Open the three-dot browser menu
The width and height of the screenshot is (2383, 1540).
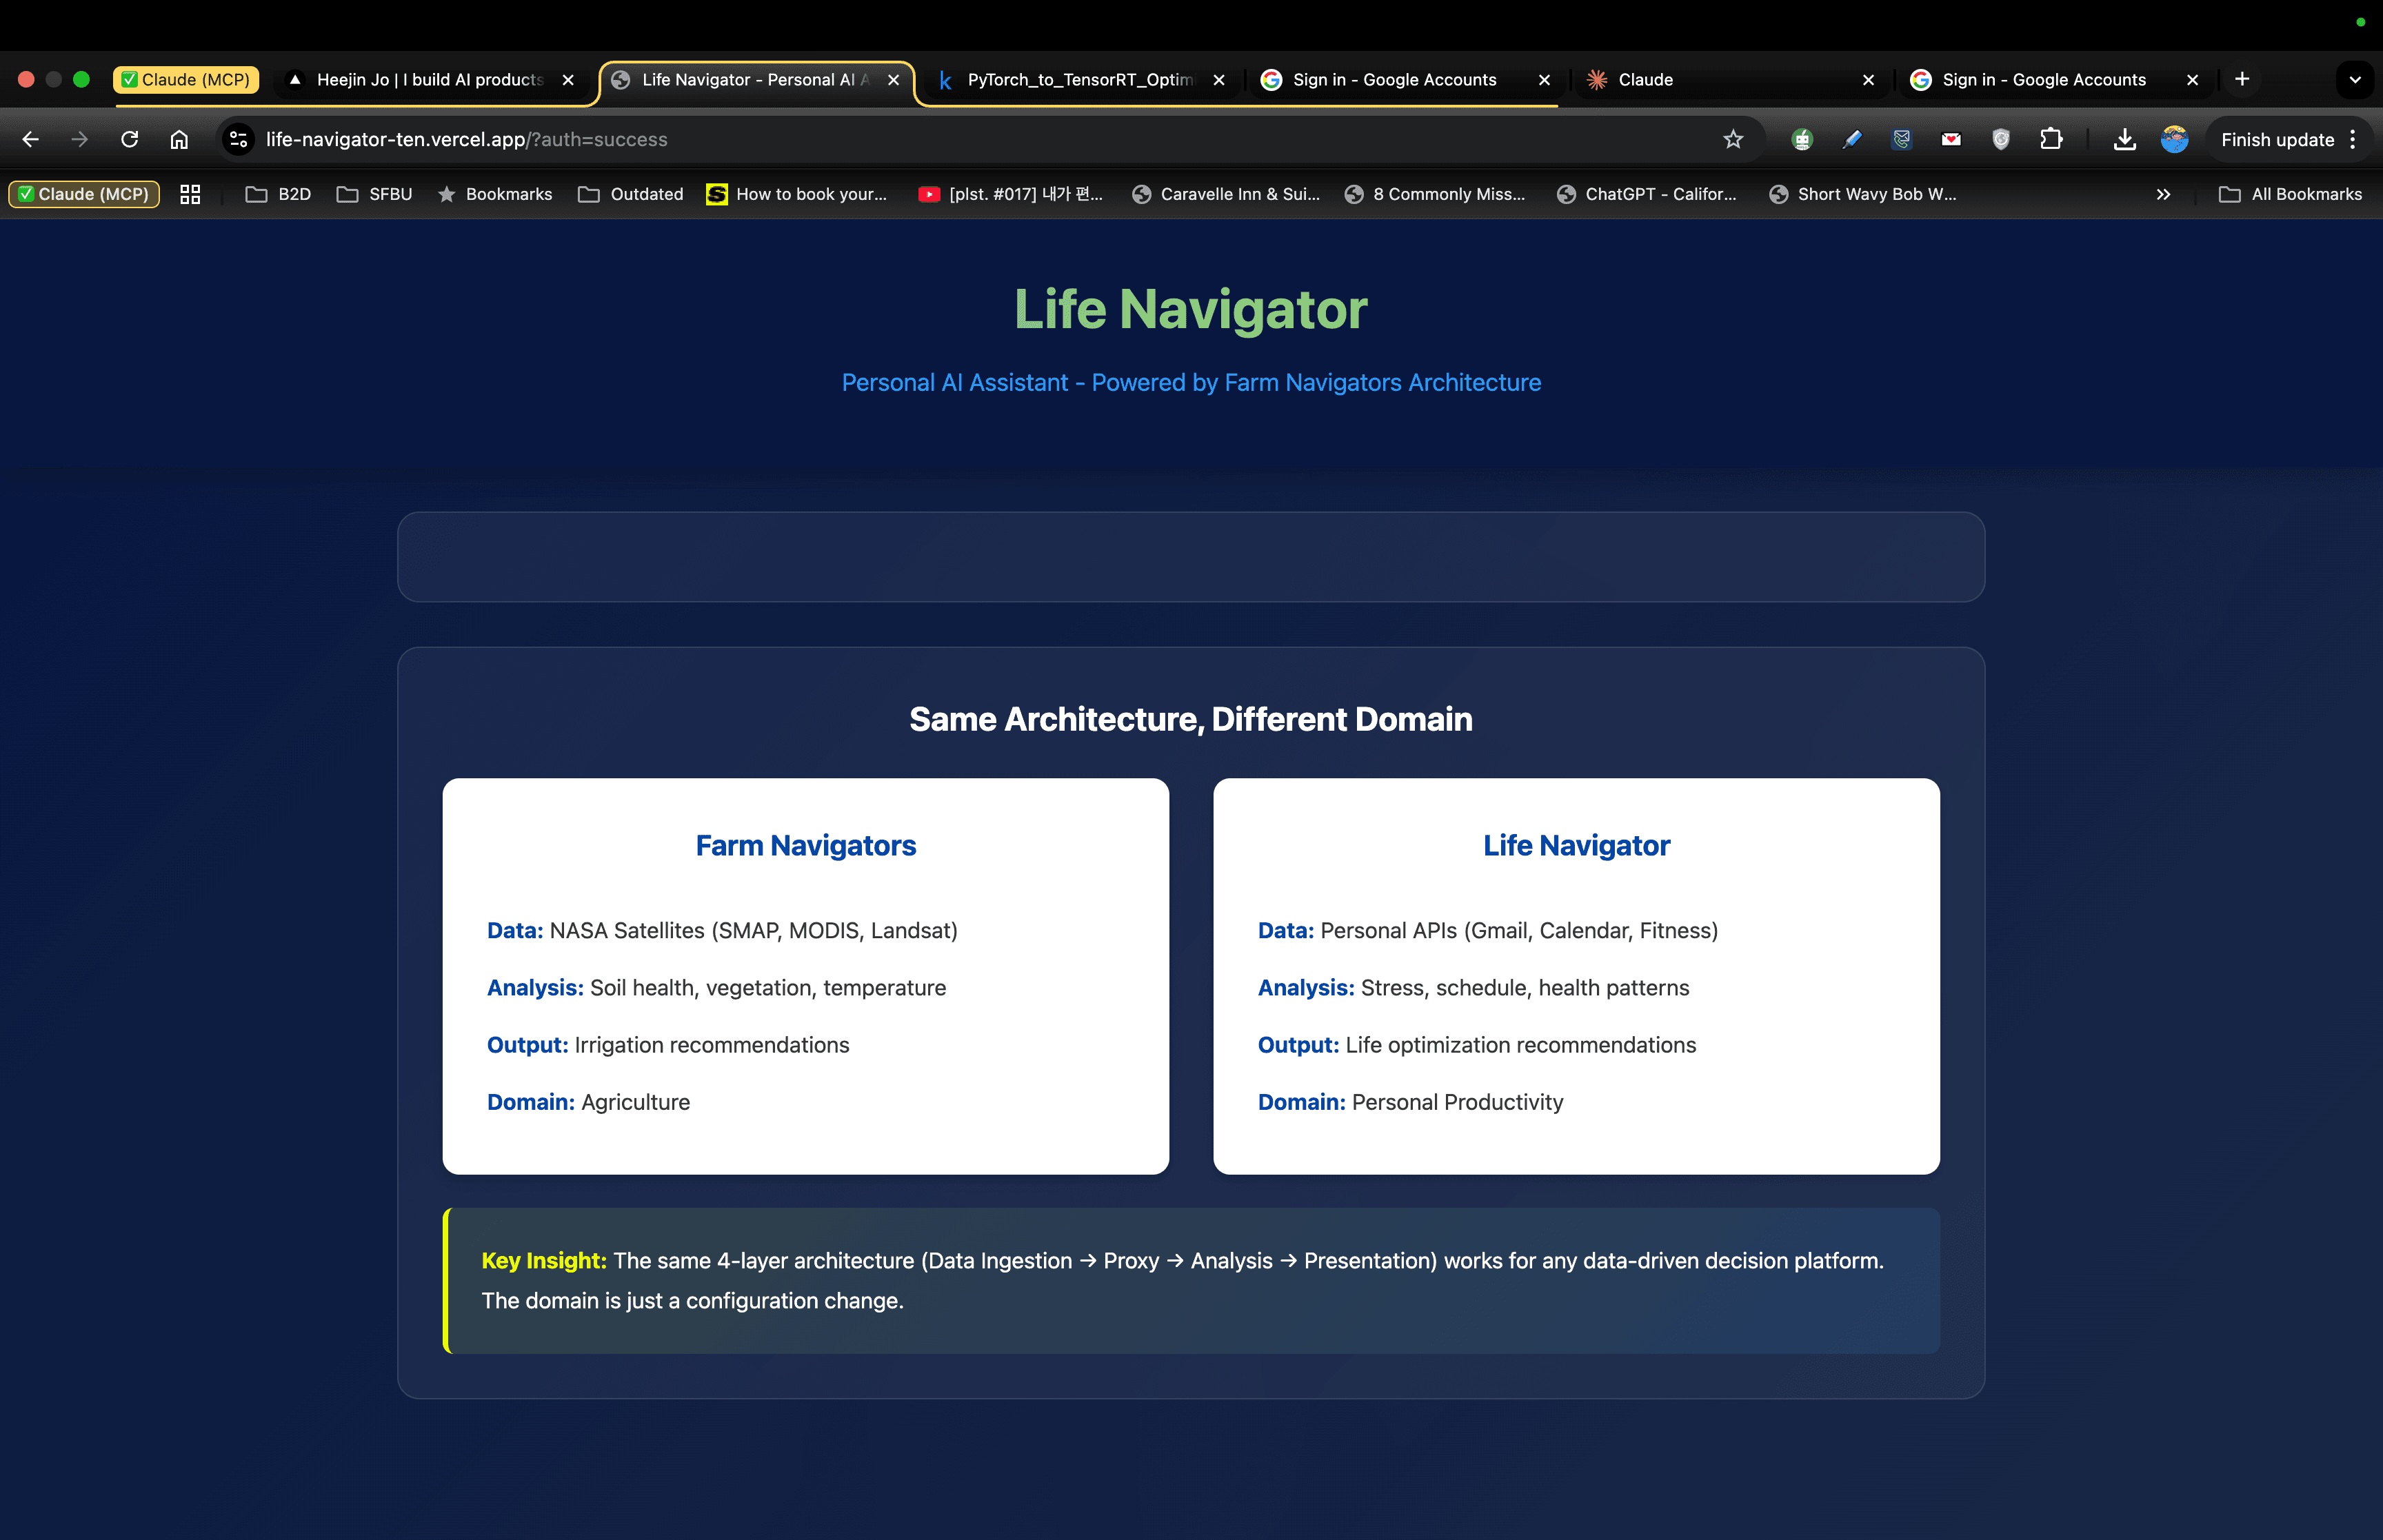pos(2354,139)
